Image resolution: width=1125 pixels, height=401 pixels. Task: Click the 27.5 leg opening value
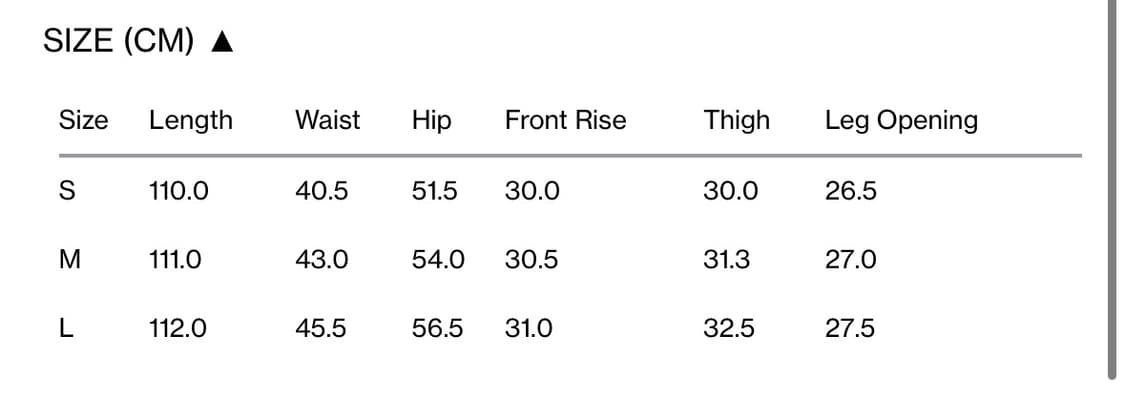coord(851,328)
